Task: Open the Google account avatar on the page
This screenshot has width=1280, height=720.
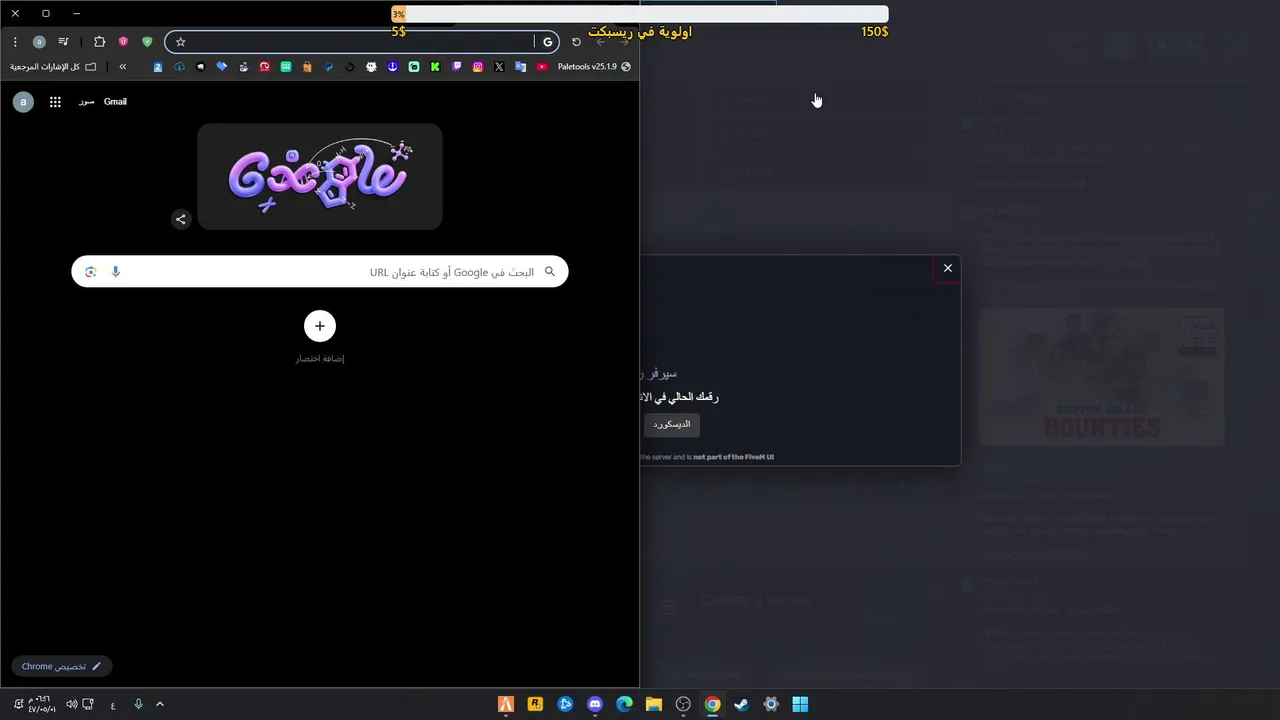Action: coord(23,101)
